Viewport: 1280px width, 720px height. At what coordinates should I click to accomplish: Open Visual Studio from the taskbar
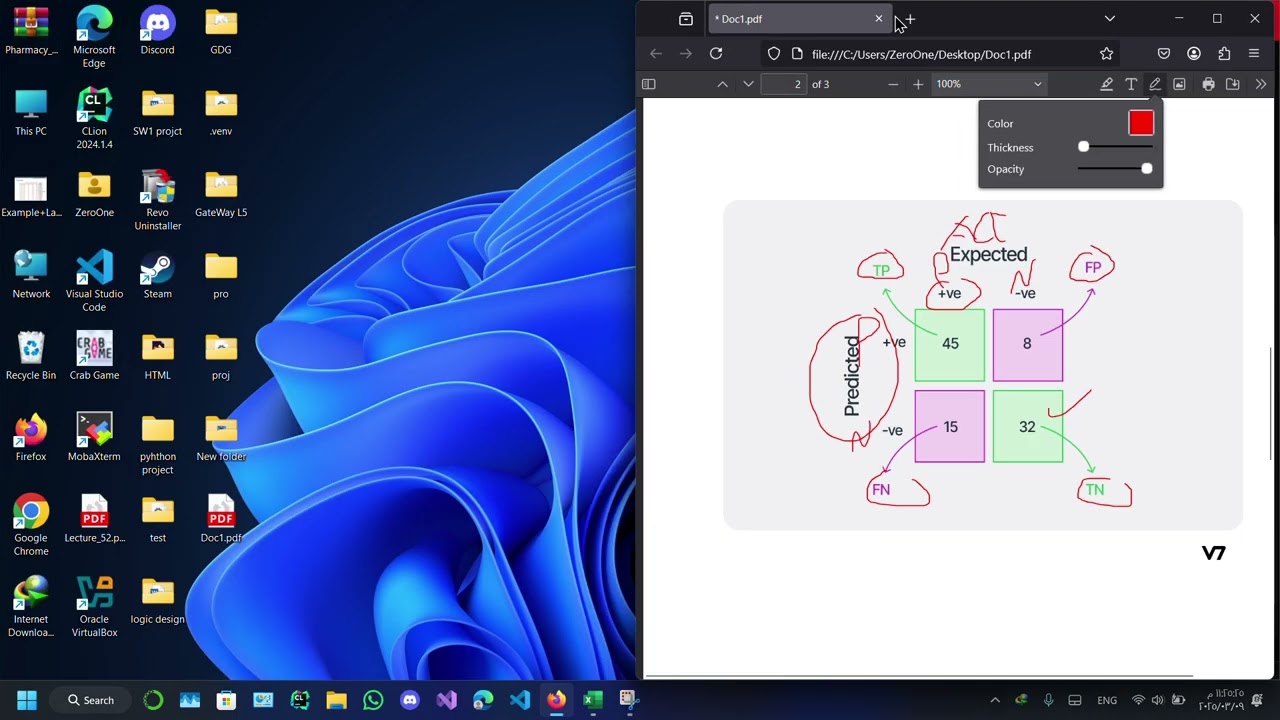(446, 700)
